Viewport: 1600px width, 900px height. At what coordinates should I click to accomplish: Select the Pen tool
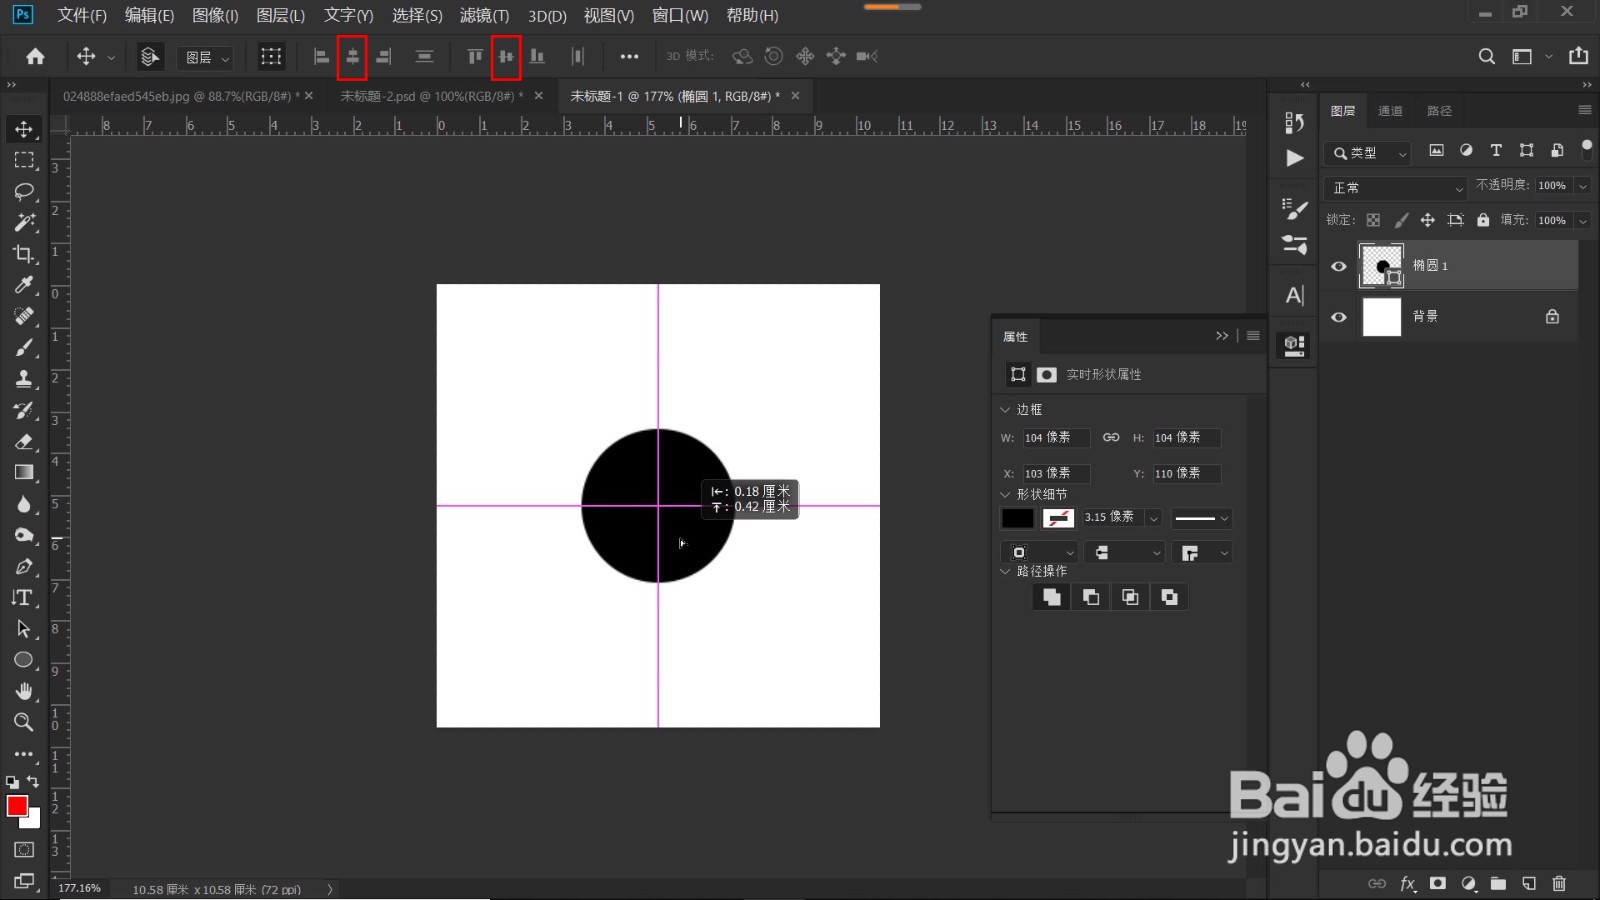coord(24,566)
